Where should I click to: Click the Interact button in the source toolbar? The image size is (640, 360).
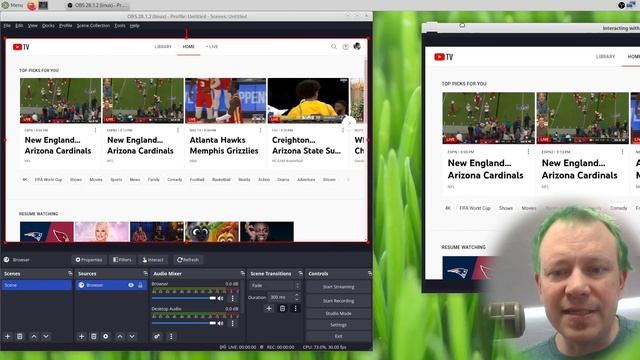point(153,260)
